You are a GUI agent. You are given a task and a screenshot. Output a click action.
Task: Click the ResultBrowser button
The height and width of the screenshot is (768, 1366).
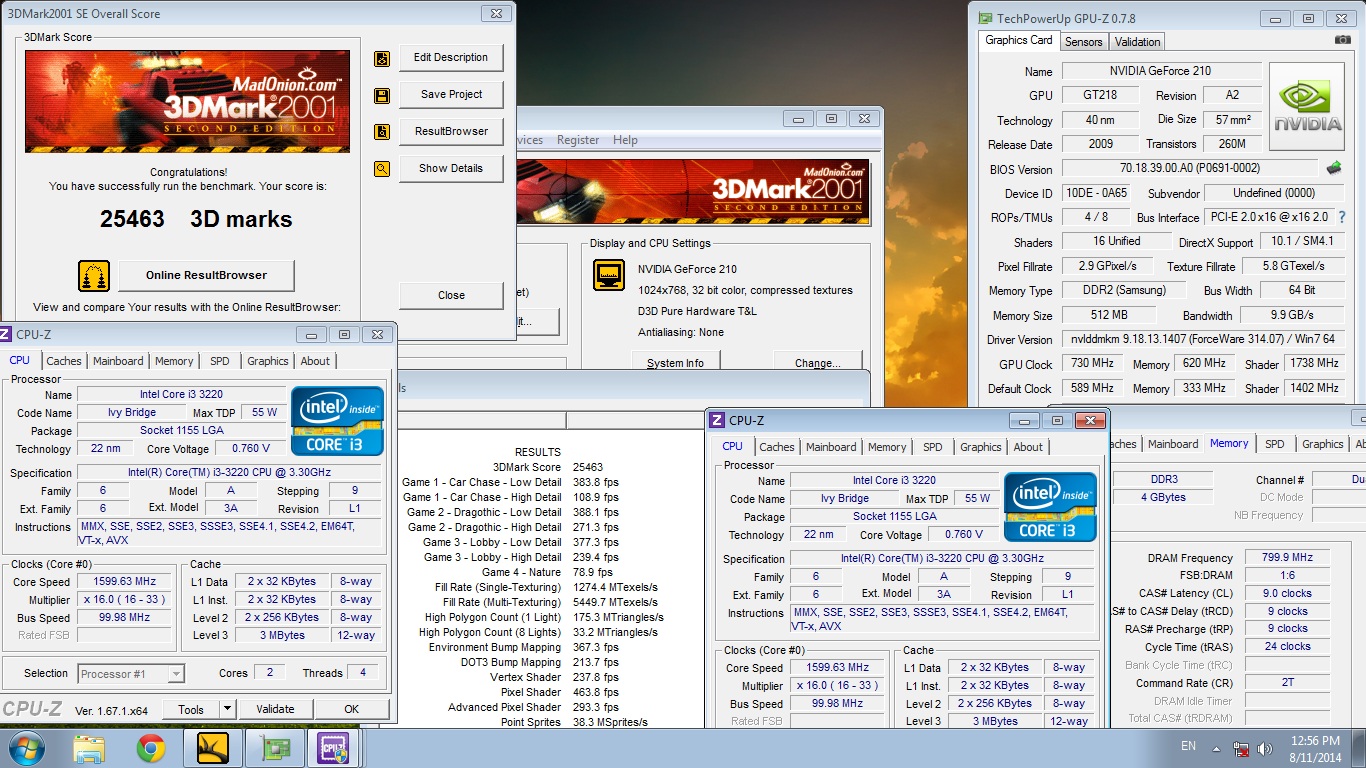click(x=451, y=131)
